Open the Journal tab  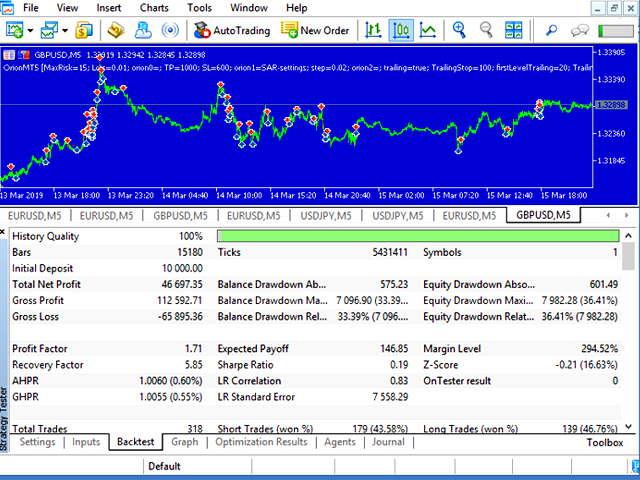388,442
